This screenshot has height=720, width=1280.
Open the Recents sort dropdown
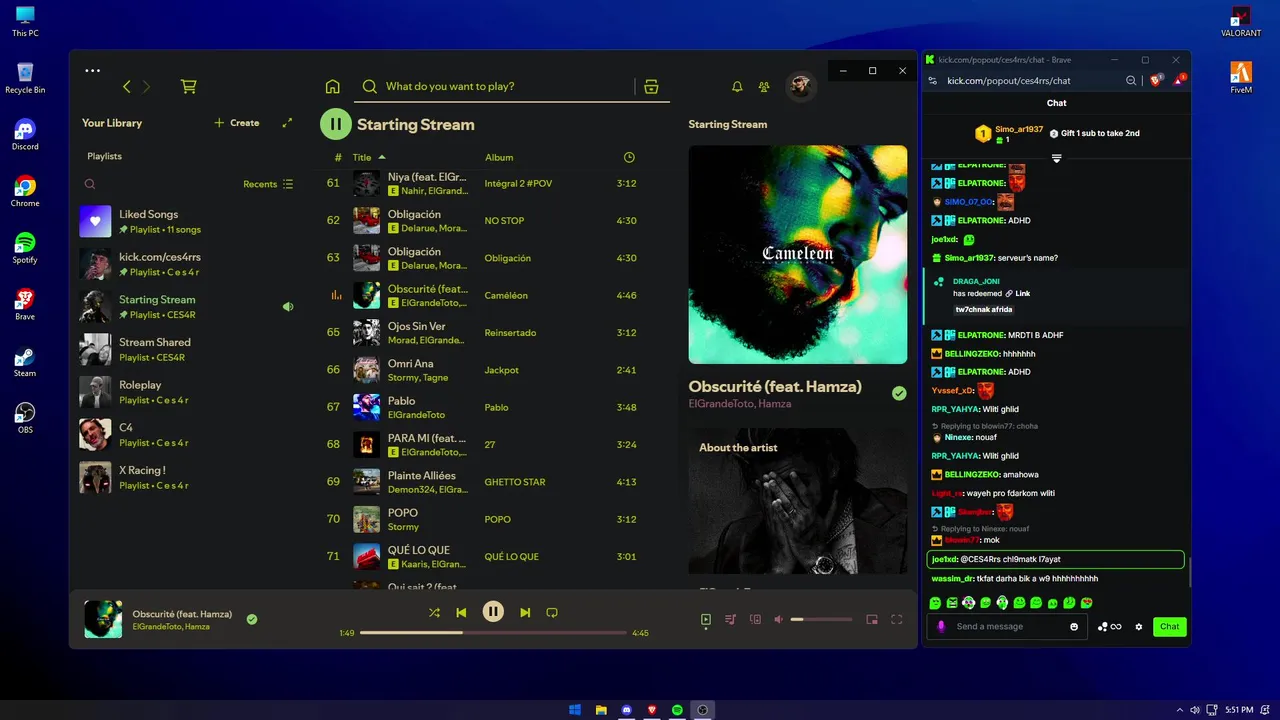click(268, 184)
